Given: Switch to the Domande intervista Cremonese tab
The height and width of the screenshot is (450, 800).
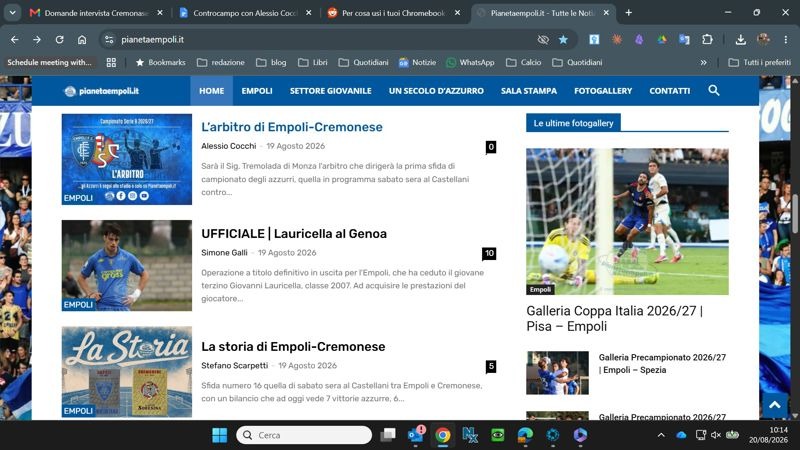Looking at the screenshot, I should tap(96, 13).
